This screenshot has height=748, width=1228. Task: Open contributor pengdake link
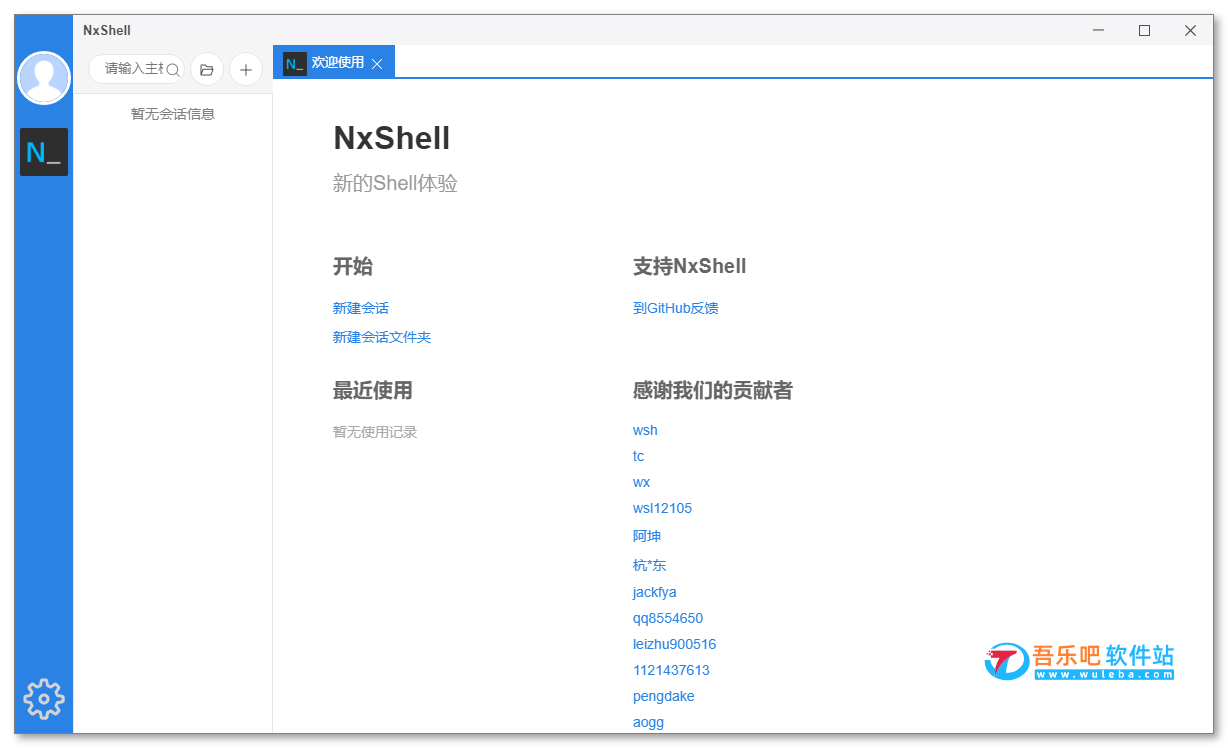pos(664,696)
